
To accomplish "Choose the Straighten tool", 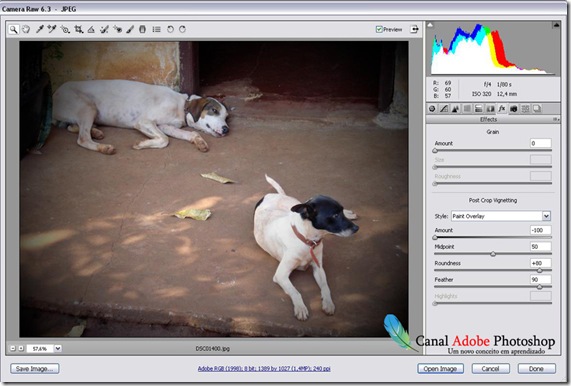I will [x=91, y=29].
